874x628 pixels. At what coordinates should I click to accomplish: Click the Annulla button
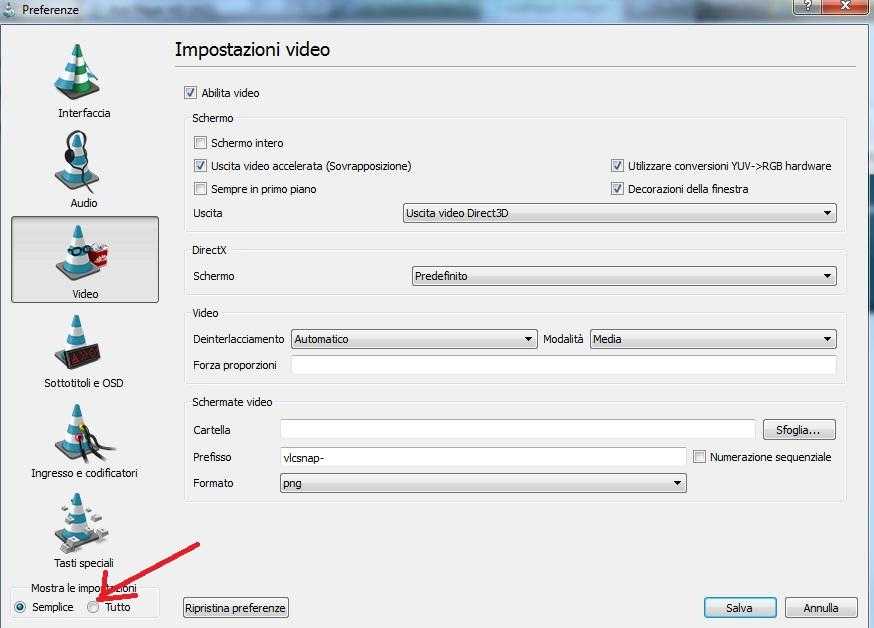pyautogui.click(x=820, y=608)
